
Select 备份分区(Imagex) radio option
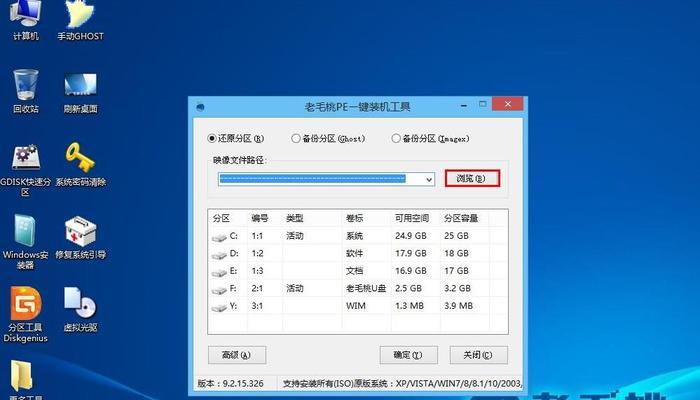396,138
